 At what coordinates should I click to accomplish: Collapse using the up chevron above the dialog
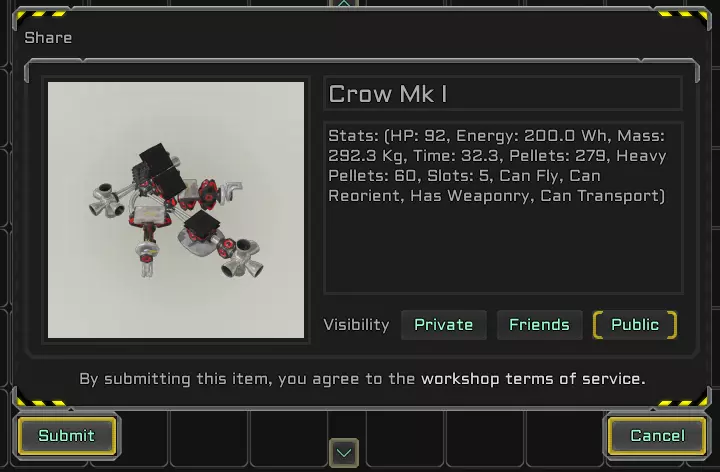[x=344, y=4]
